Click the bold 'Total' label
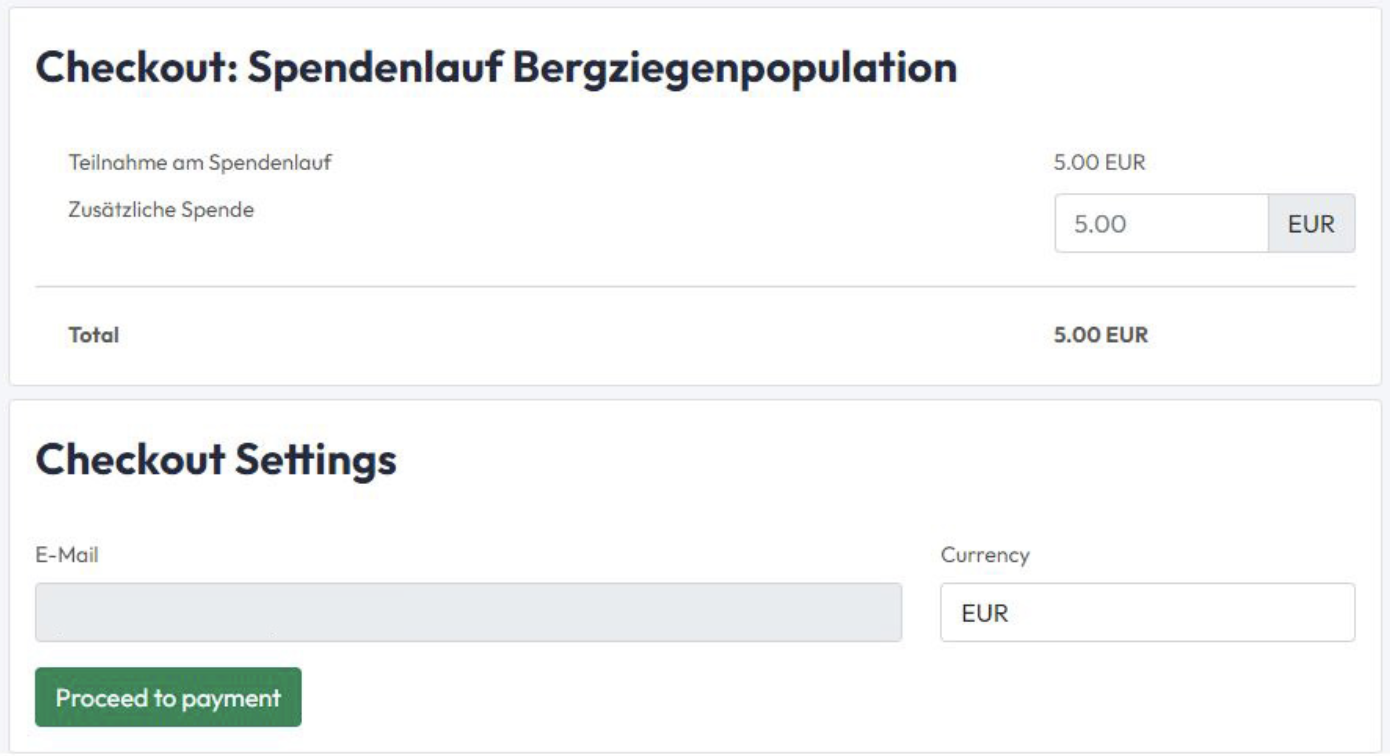The width and height of the screenshot is (1390, 756). 93,335
